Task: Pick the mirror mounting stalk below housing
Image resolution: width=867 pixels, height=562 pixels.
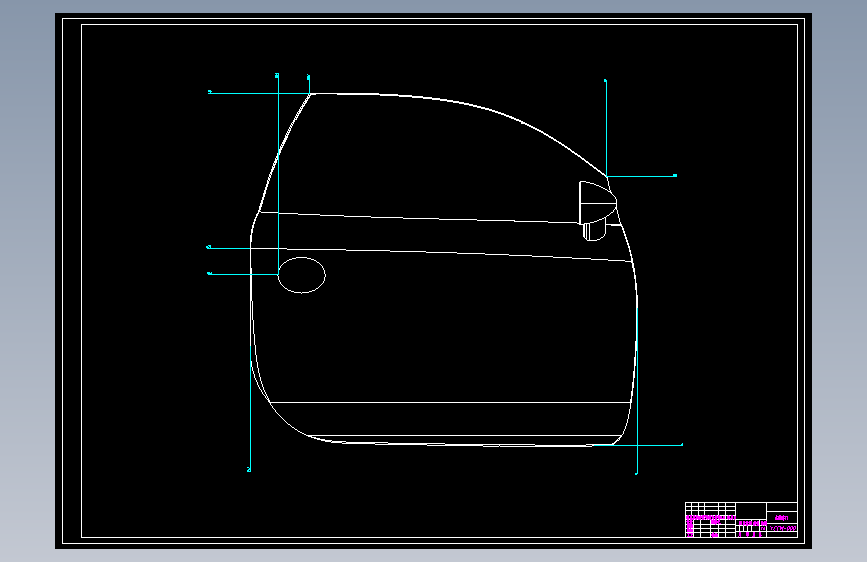Action: point(594,230)
